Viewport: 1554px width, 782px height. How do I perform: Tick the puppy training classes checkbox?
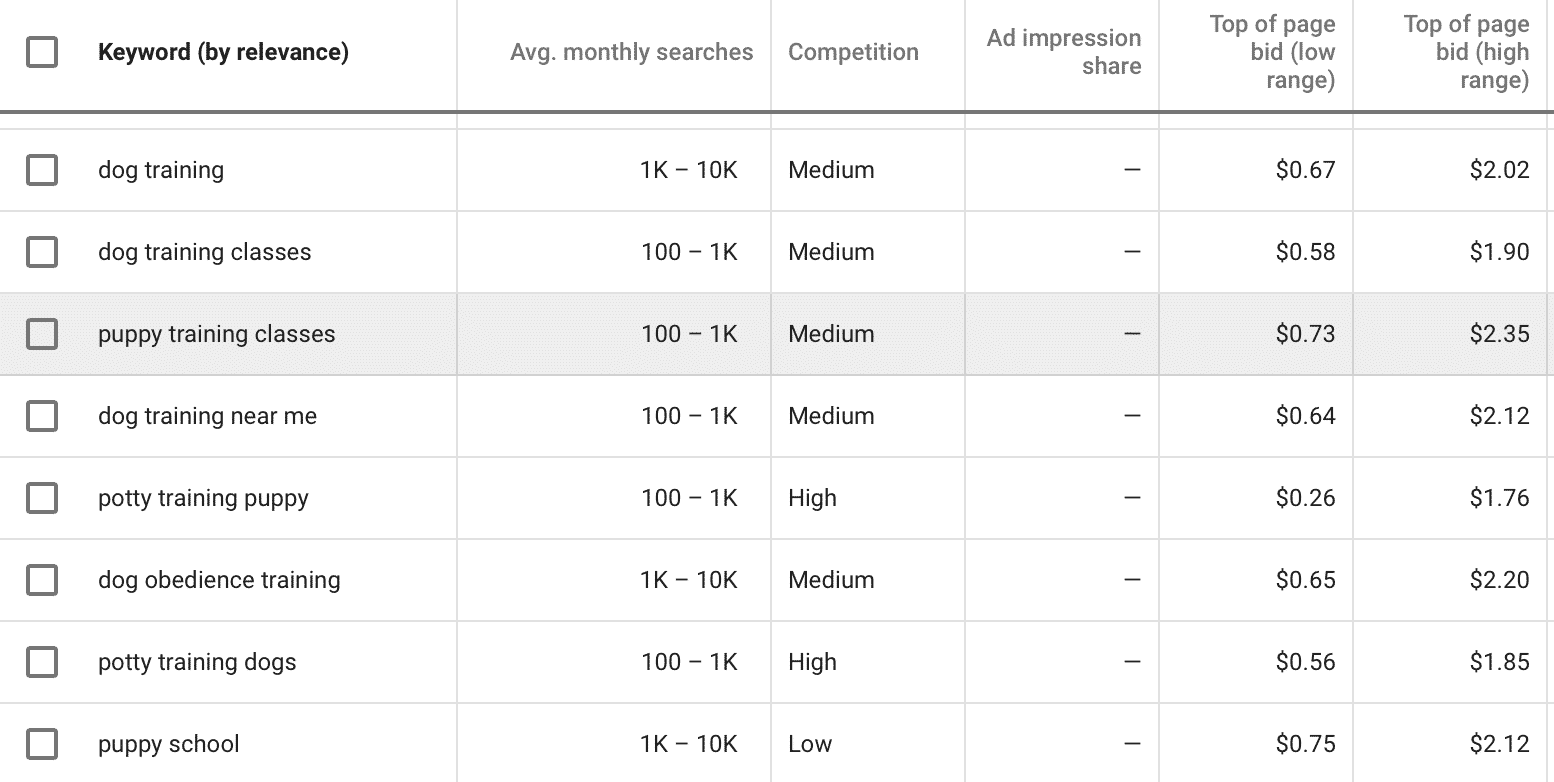pos(42,334)
